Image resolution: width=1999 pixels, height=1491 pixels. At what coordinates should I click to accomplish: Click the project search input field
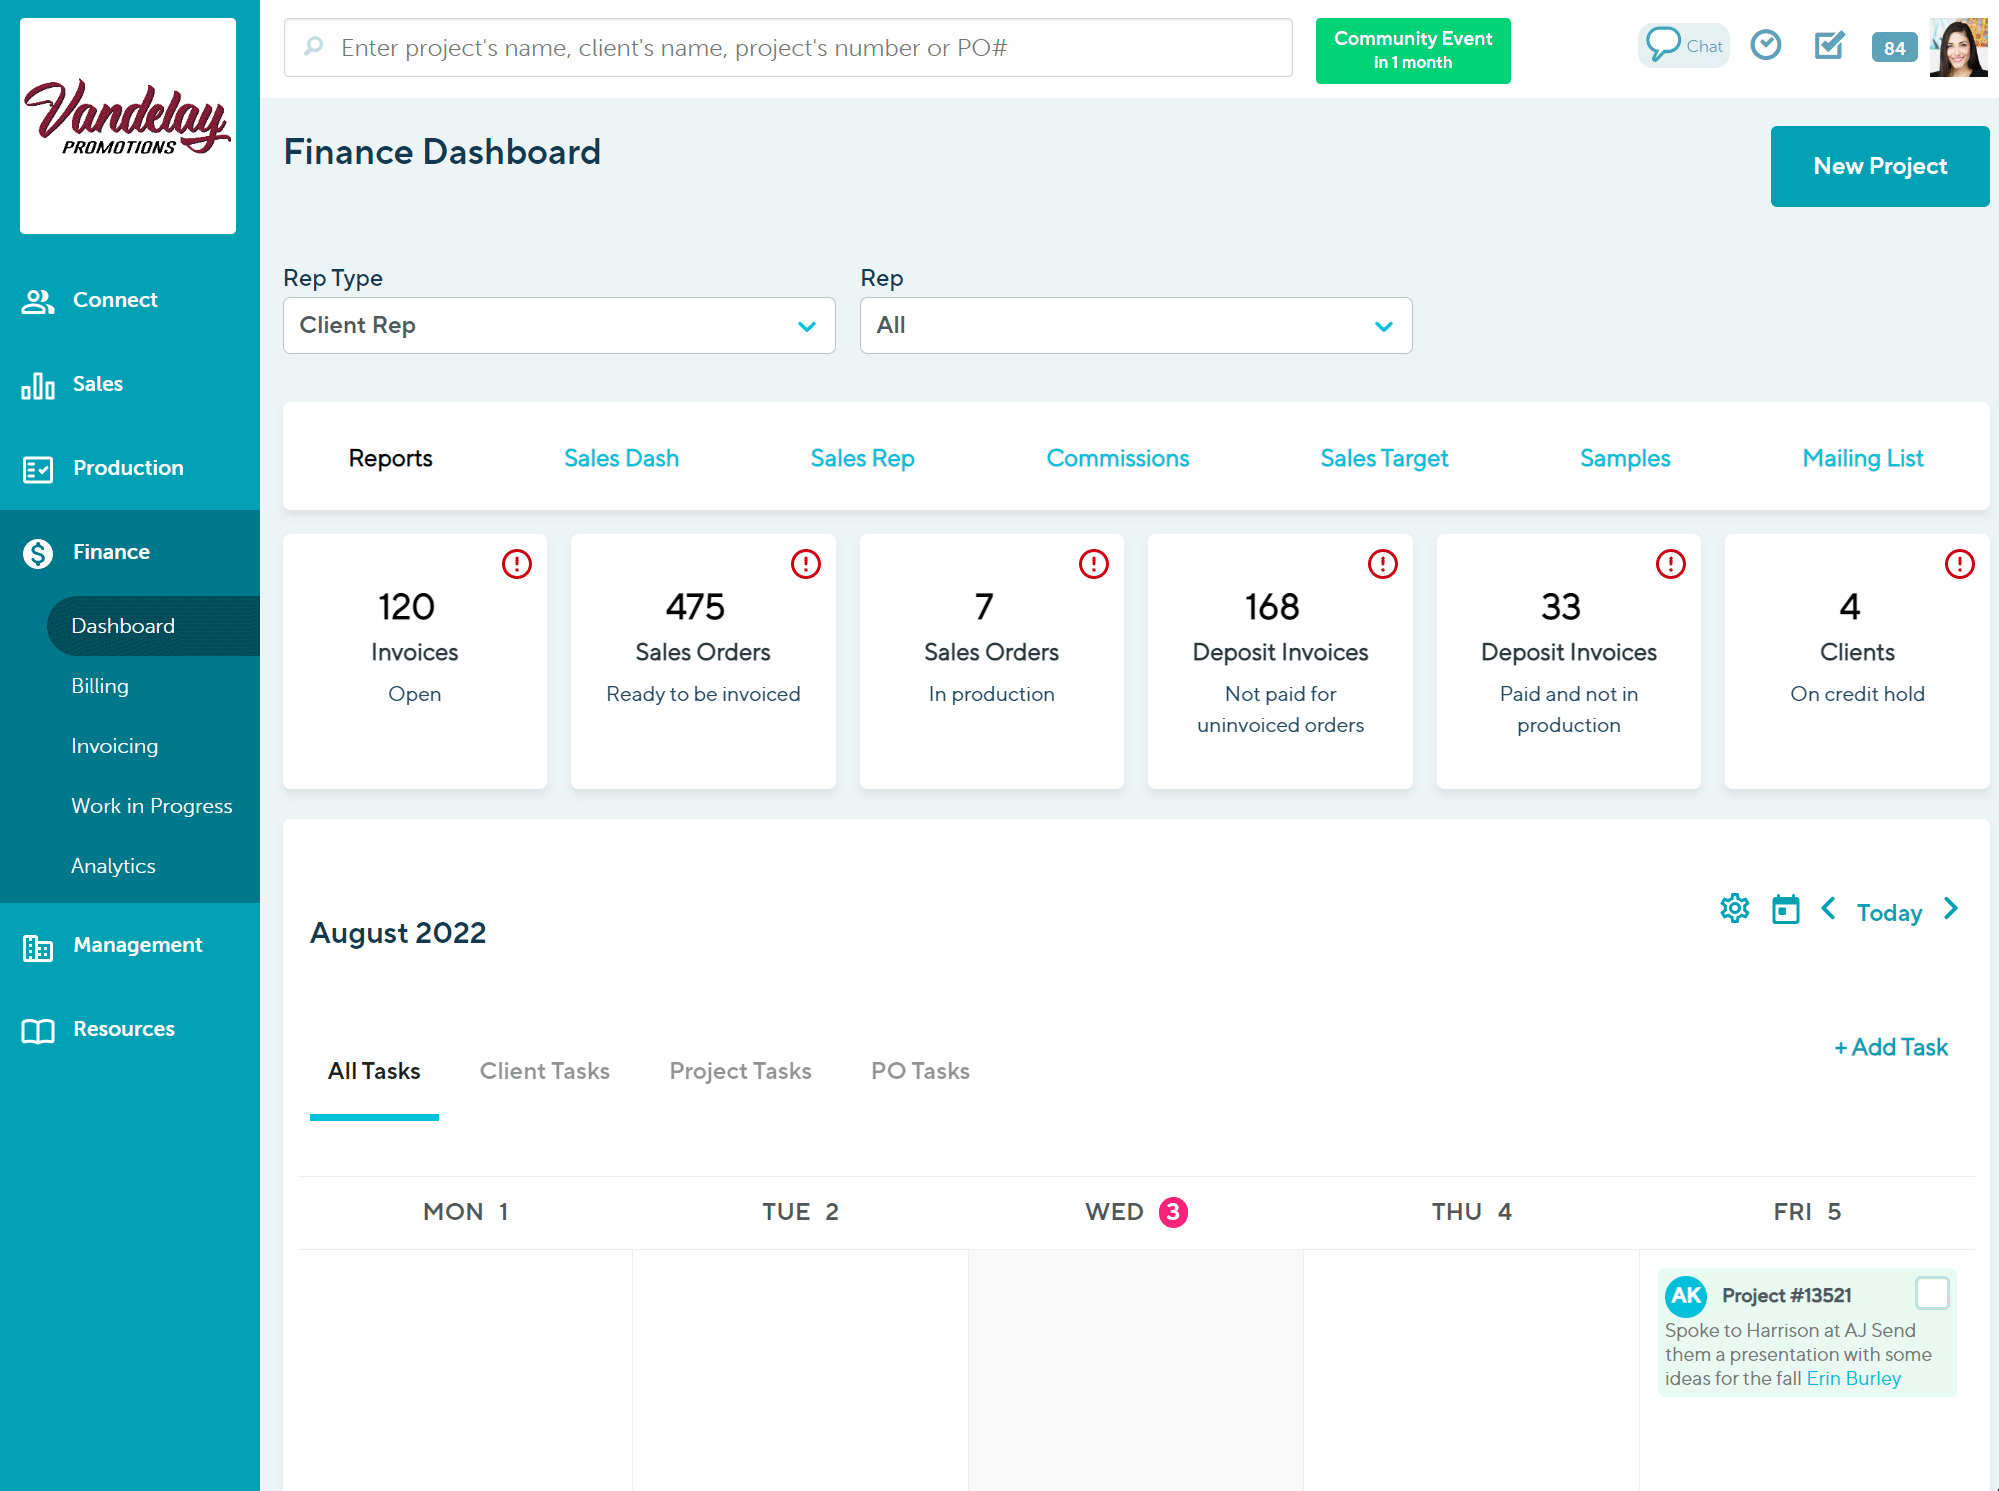click(x=788, y=48)
